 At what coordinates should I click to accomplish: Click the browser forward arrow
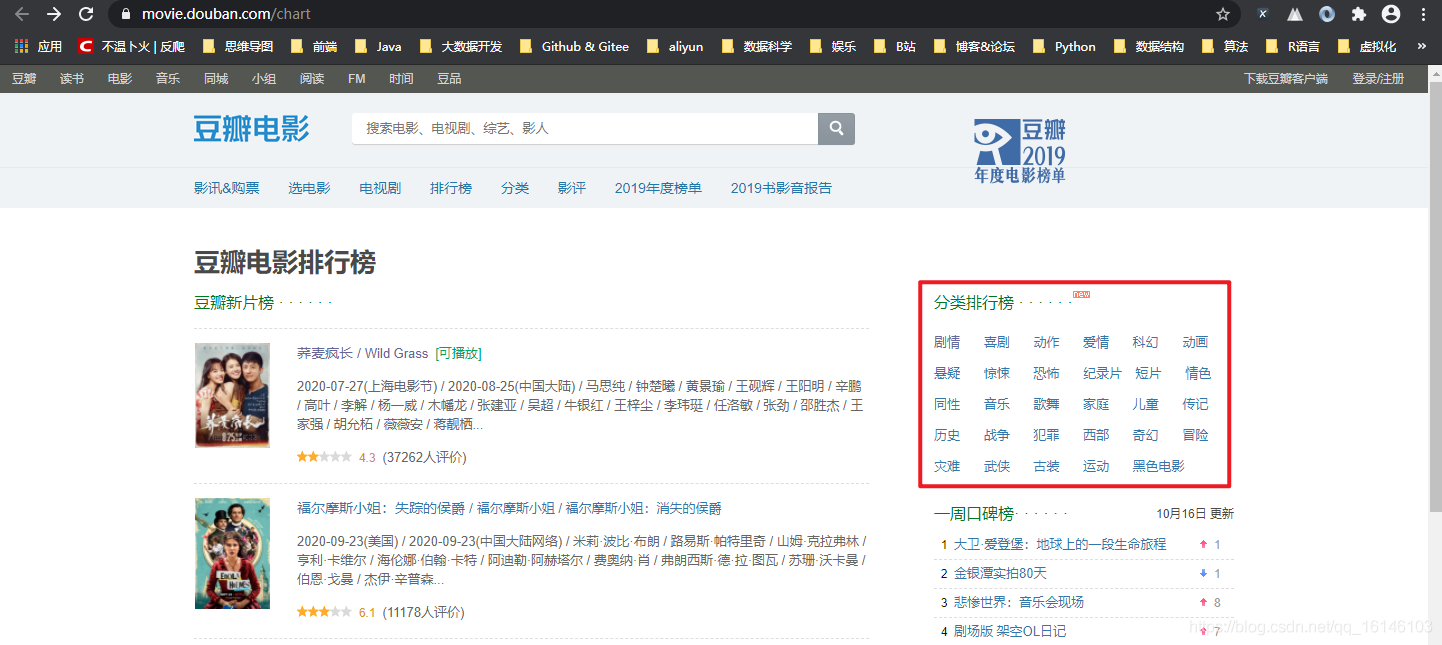(54, 14)
